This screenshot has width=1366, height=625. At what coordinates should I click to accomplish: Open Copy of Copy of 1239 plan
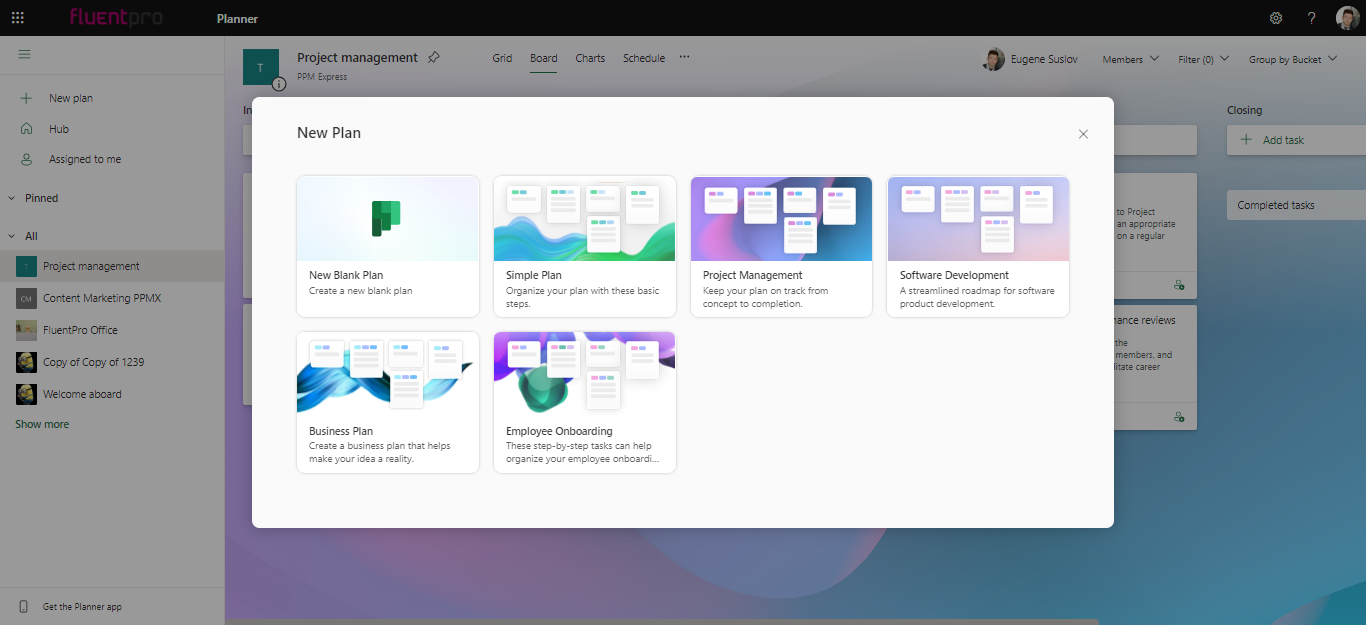(112, 362)
